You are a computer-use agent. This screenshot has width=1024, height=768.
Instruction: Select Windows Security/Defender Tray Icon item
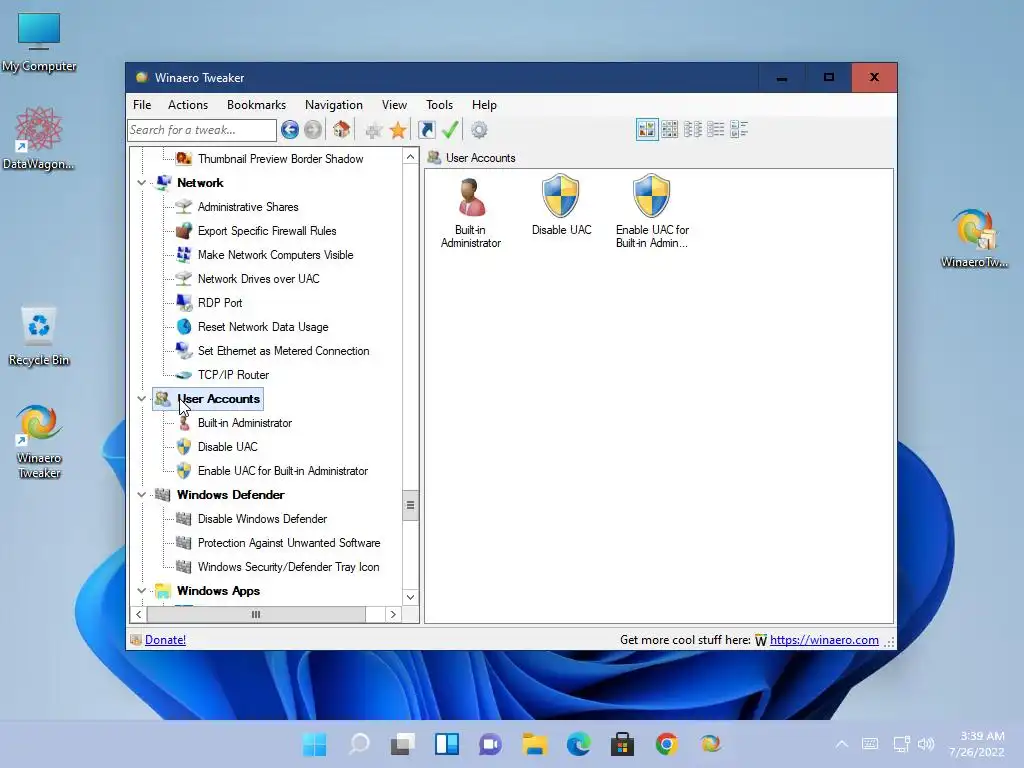[x=288, y=567]
